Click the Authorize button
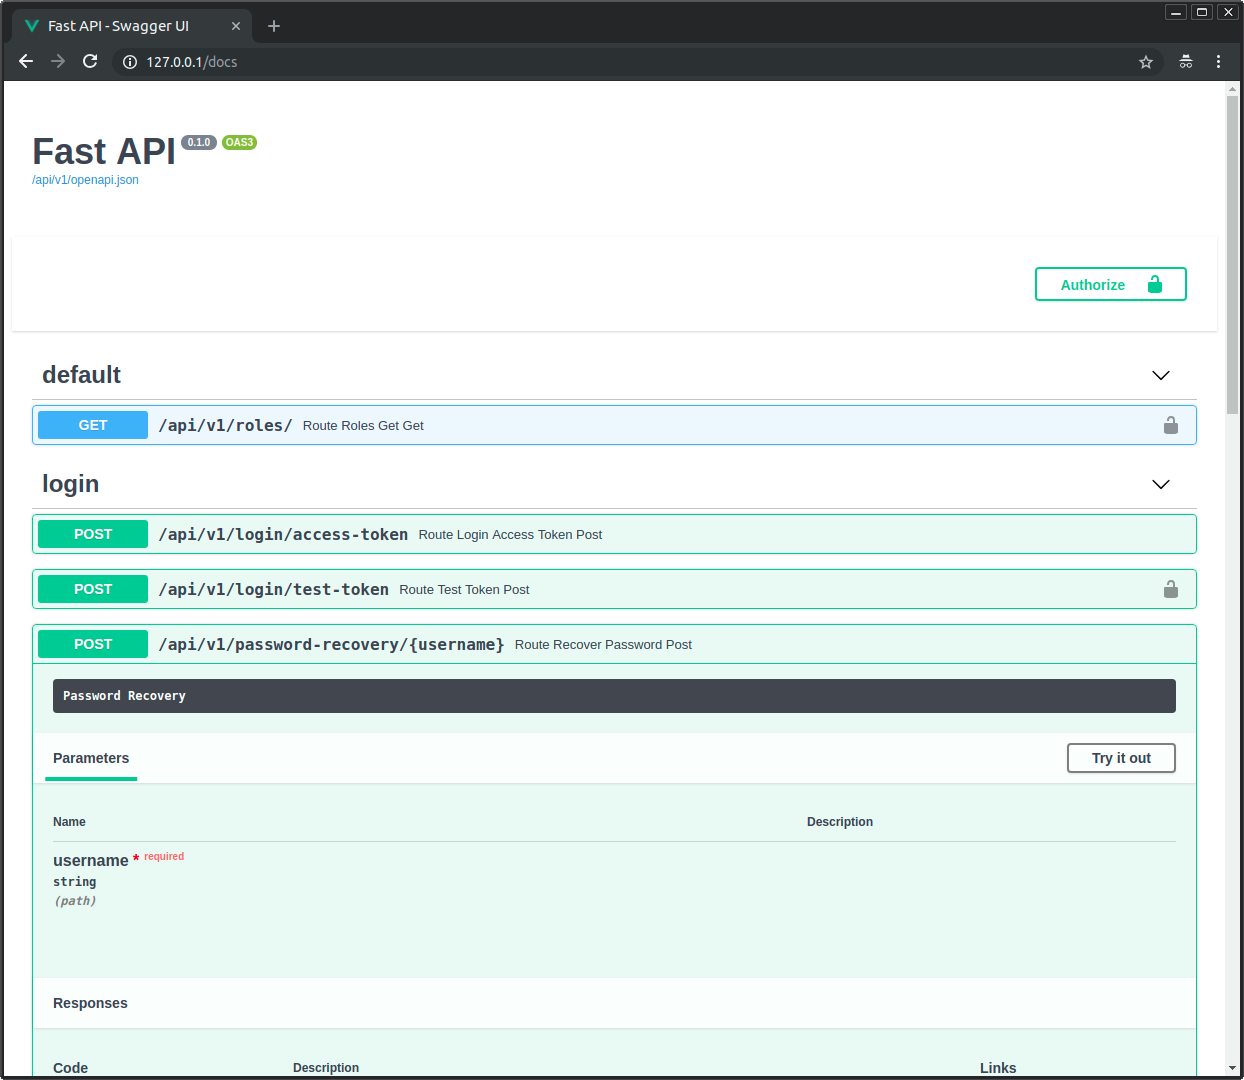Screen dimensions: 1244x1080 (1110, 284)
